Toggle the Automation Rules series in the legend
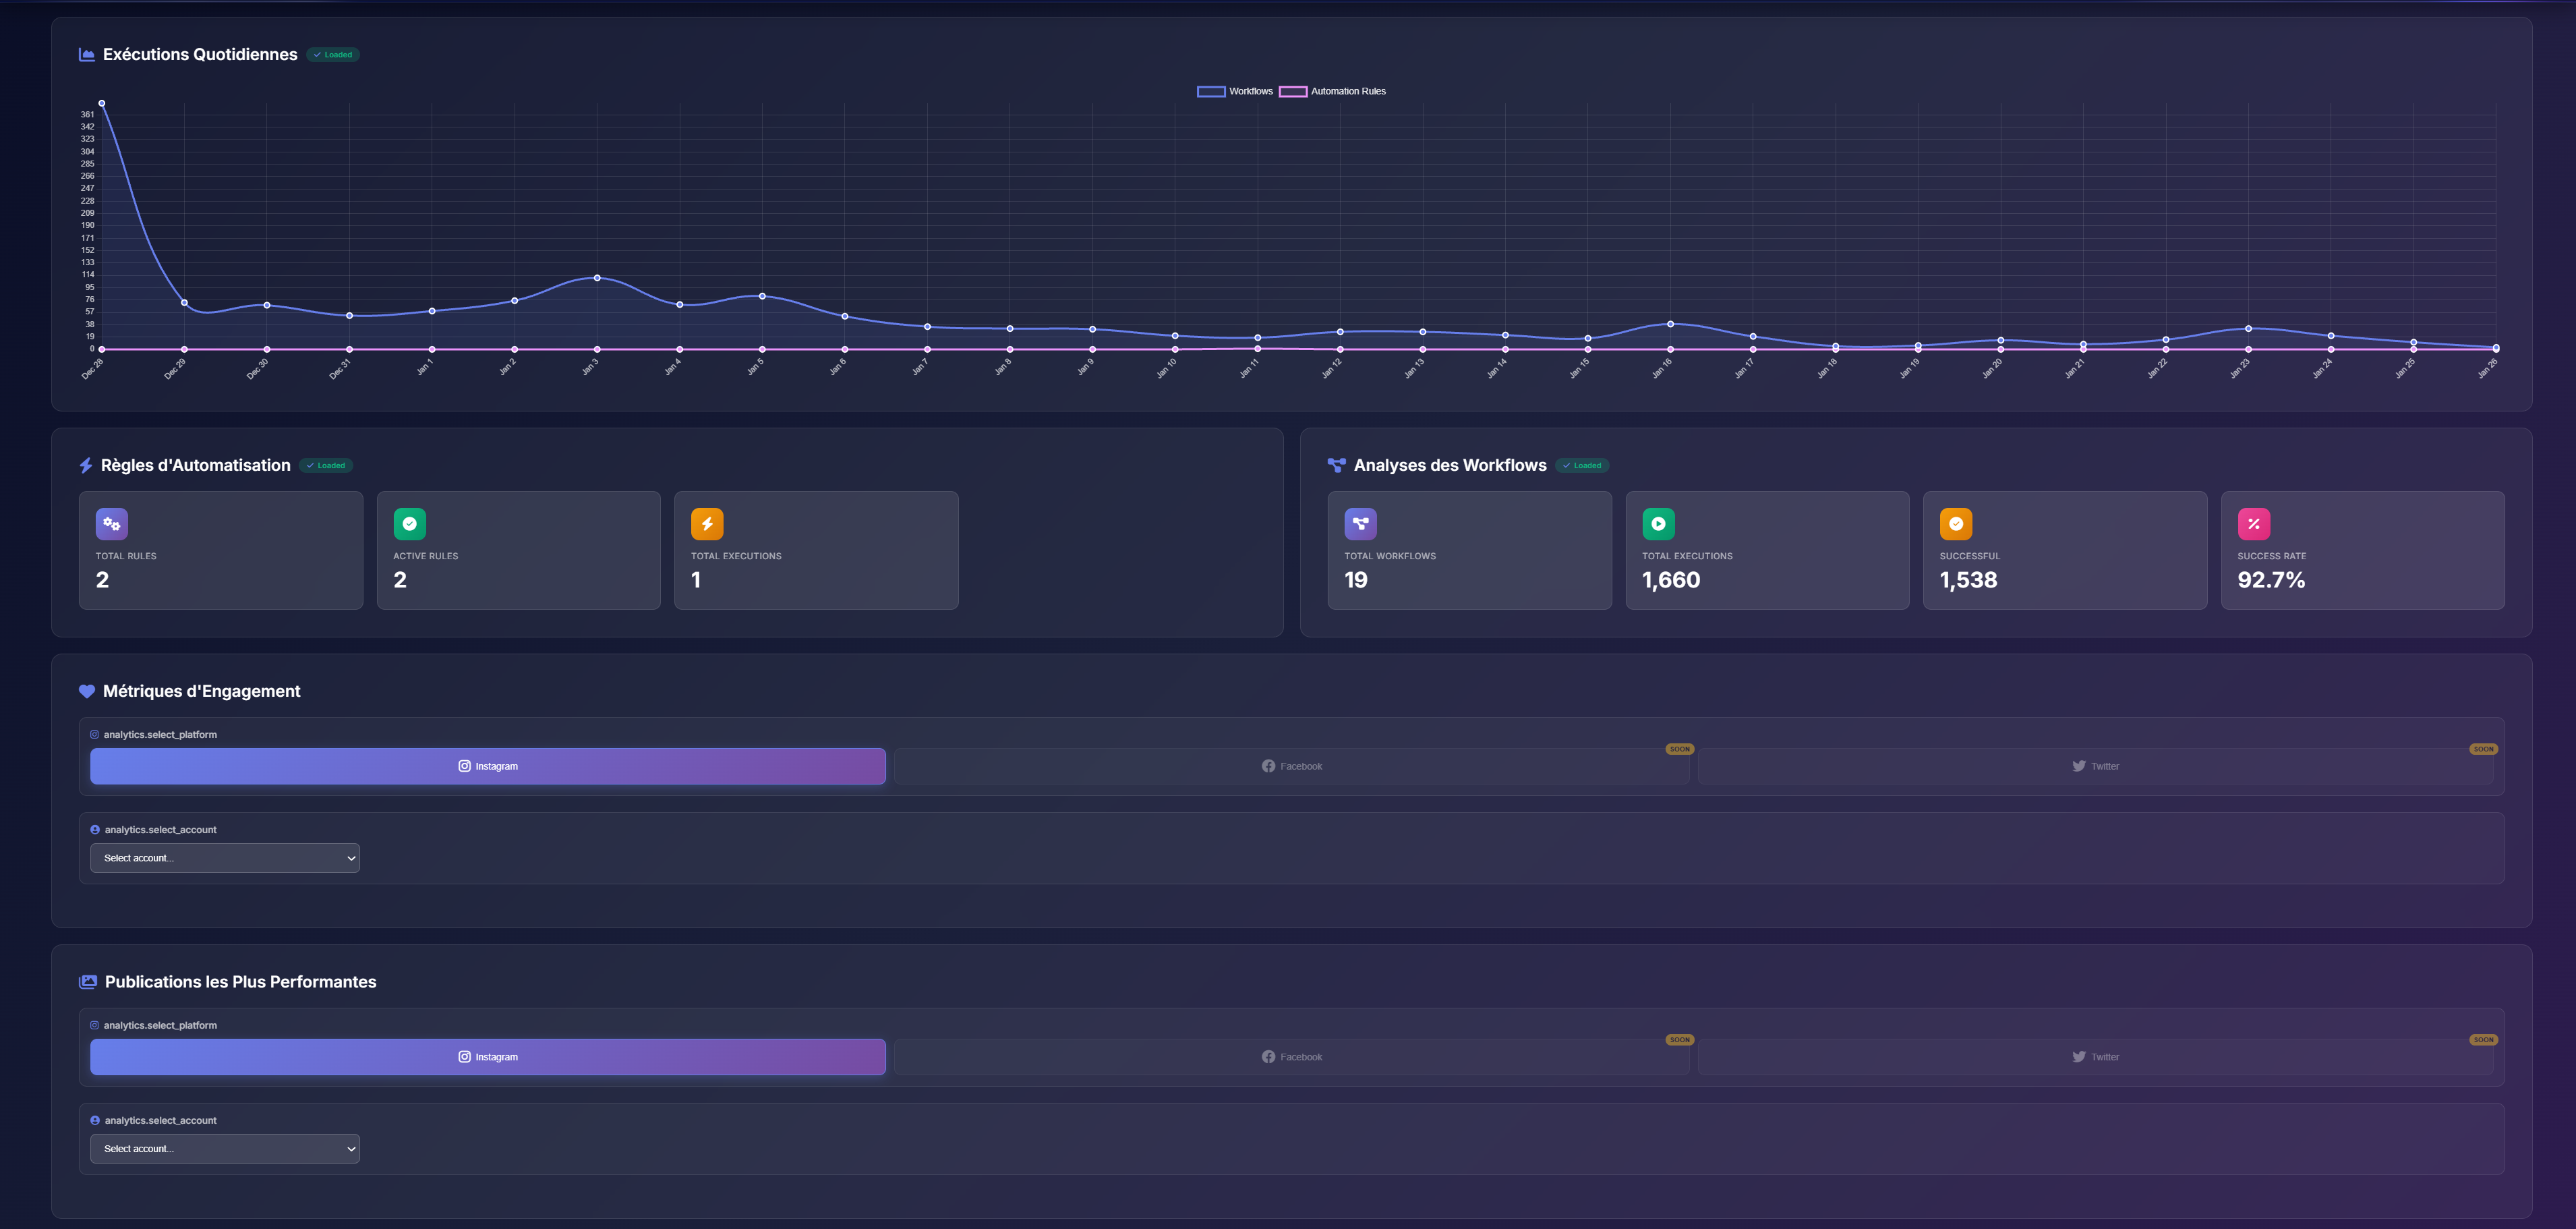The image size is (2576, 1229). click(x=1333, y=91)
